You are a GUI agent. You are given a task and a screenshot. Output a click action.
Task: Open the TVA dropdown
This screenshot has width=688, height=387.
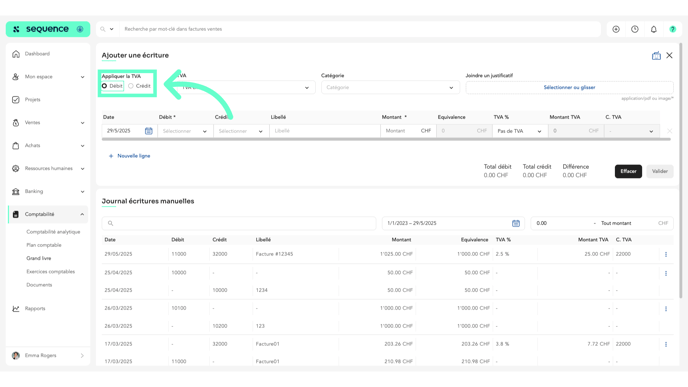pos(246,87)
